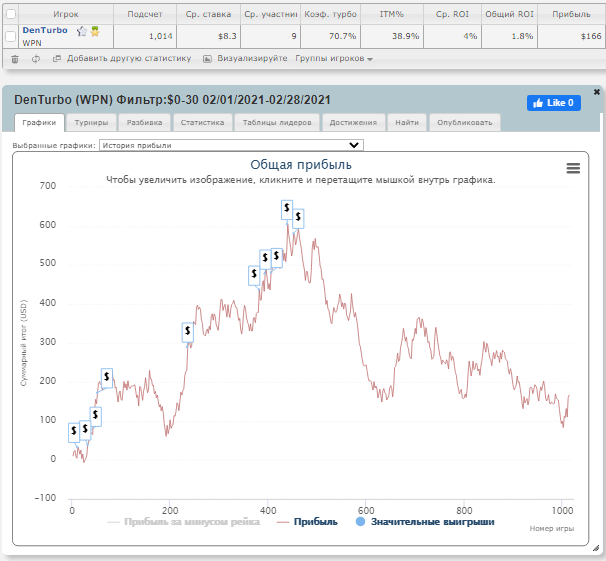Screen dimensions: 606x561
Task: Open the Найти tab
Action: tap(407, 122)
